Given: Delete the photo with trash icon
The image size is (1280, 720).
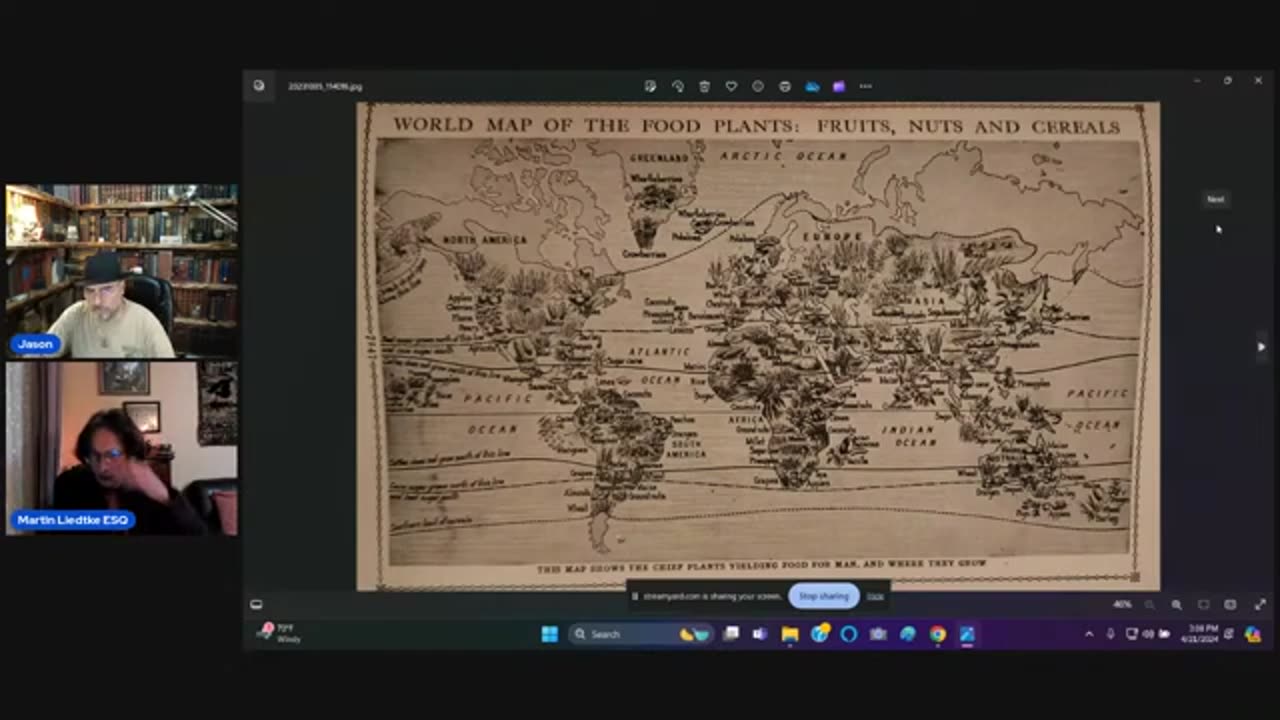Looking at the screenshot, I should coord(704,86).
